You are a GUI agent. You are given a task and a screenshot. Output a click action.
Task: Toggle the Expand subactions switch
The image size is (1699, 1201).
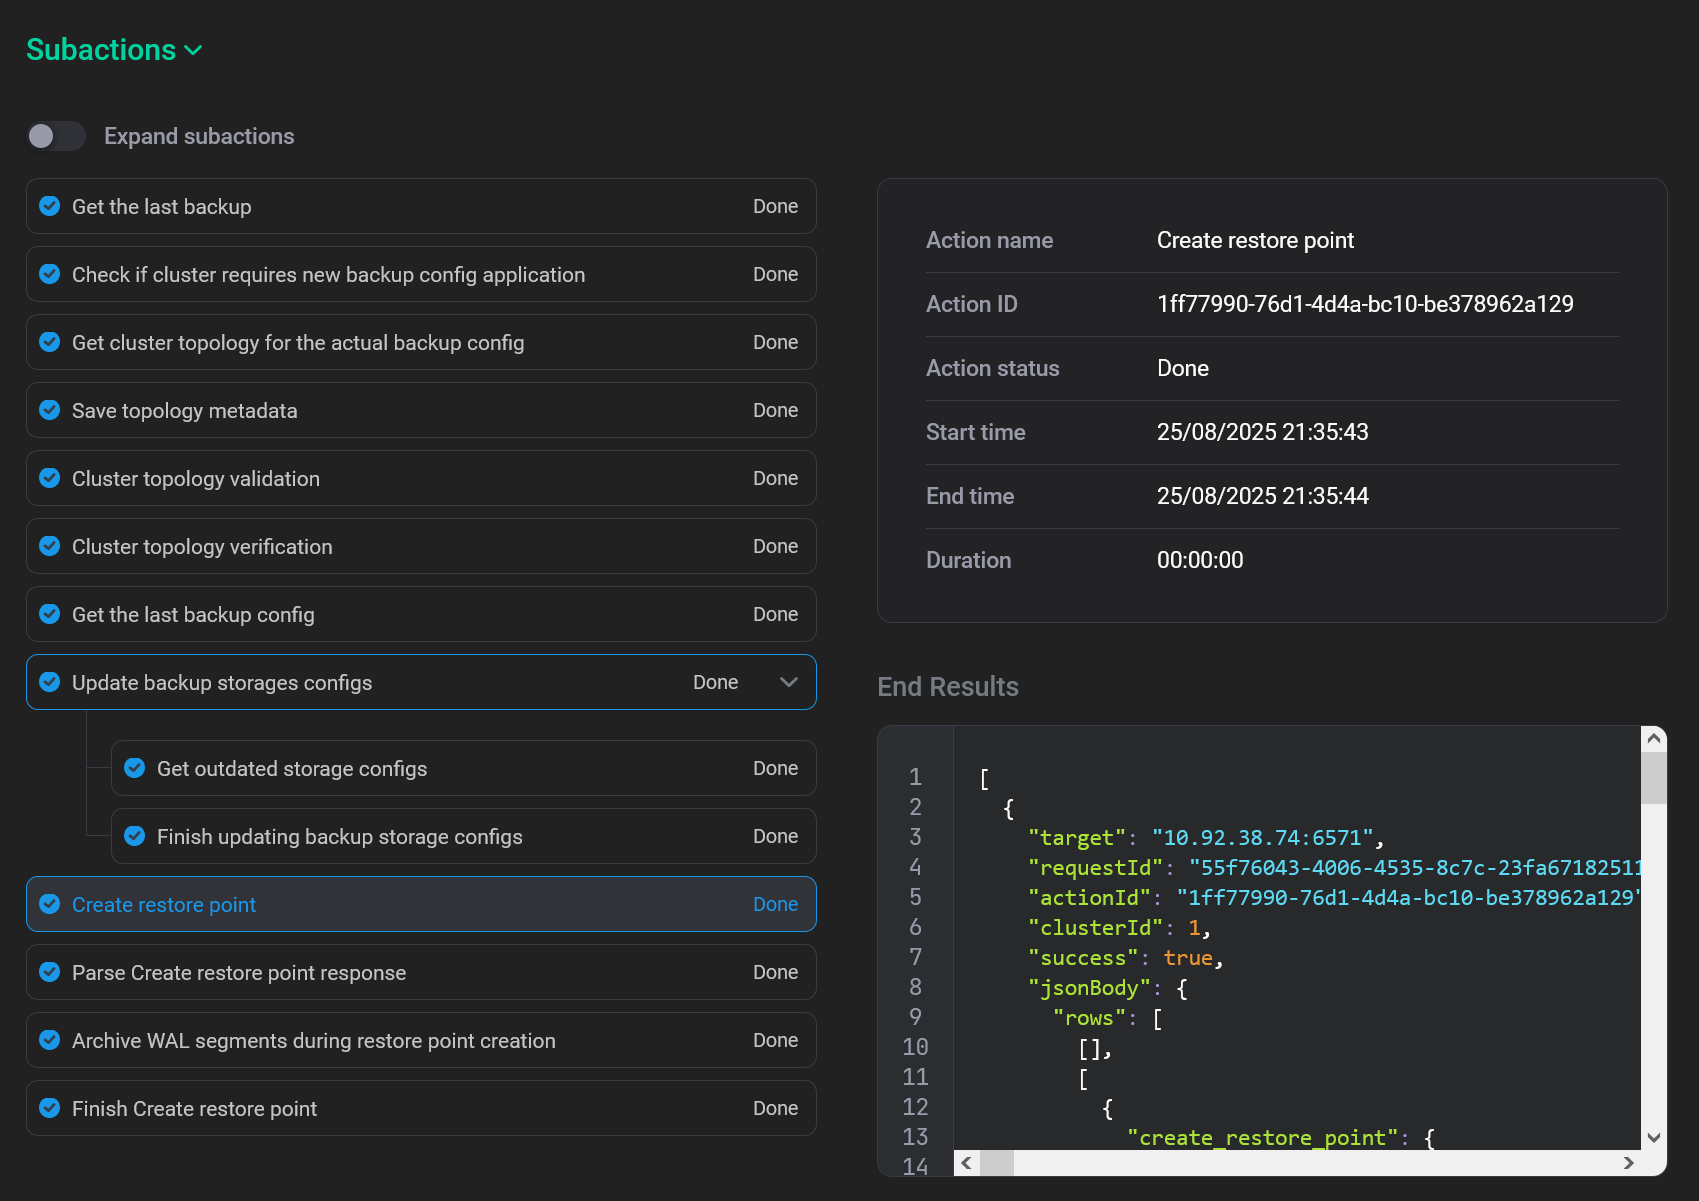point(56,136)
